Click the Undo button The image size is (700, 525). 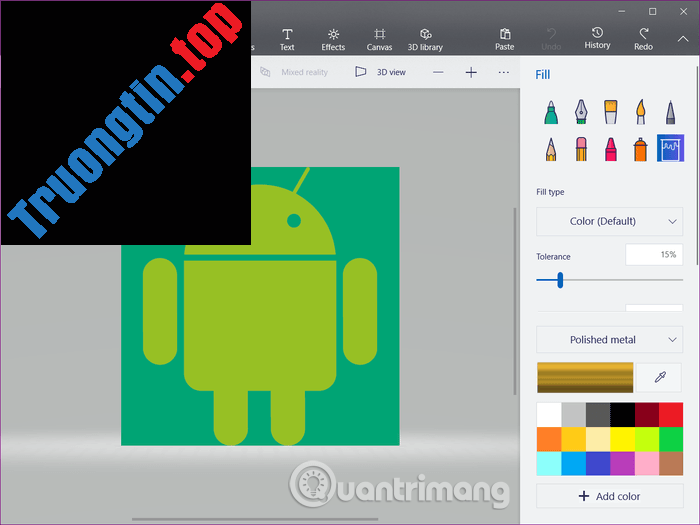551,39
